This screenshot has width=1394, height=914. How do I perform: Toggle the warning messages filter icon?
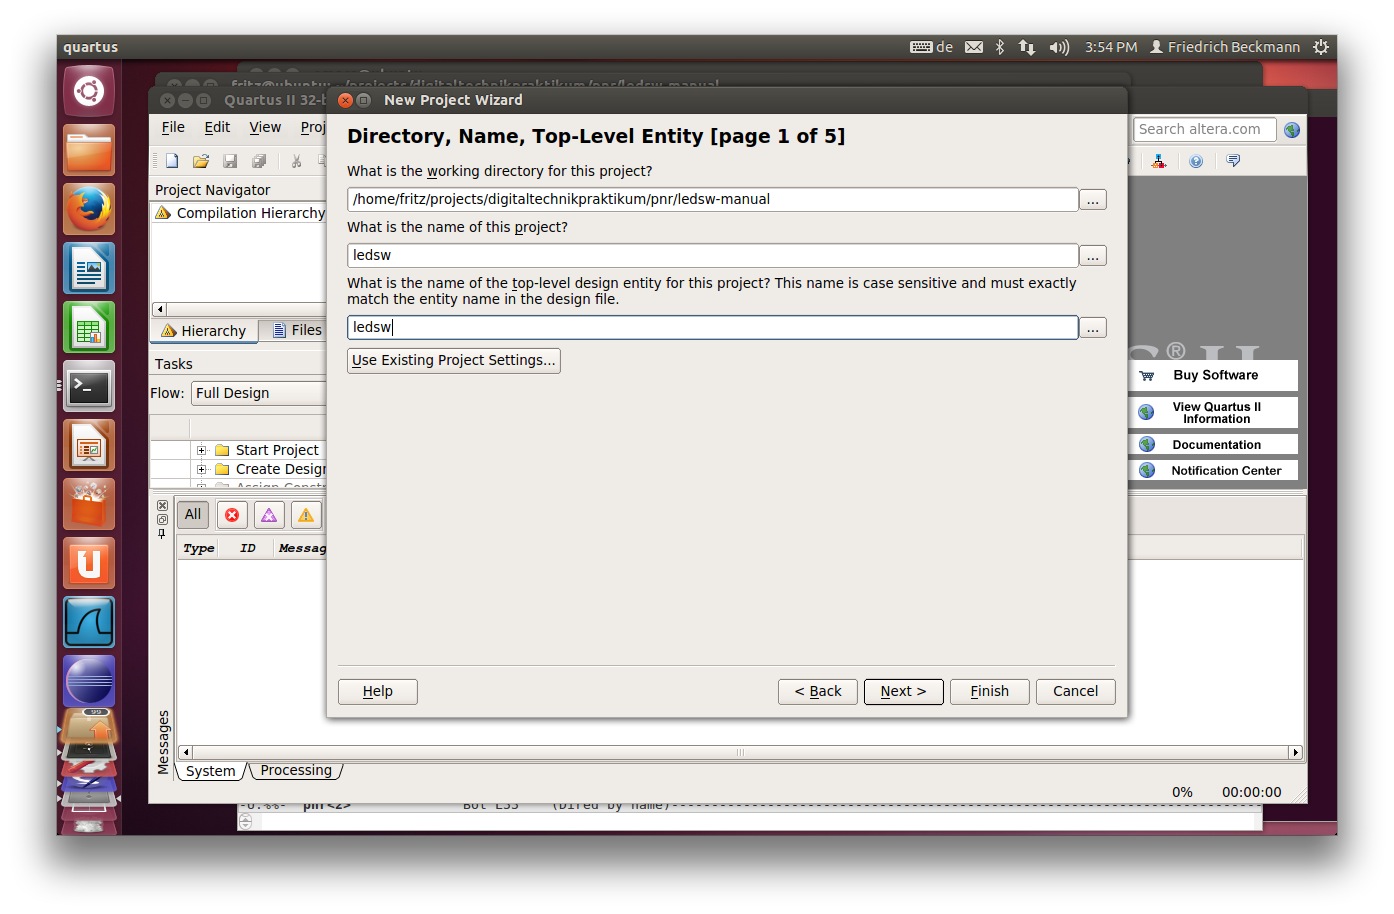306,515
